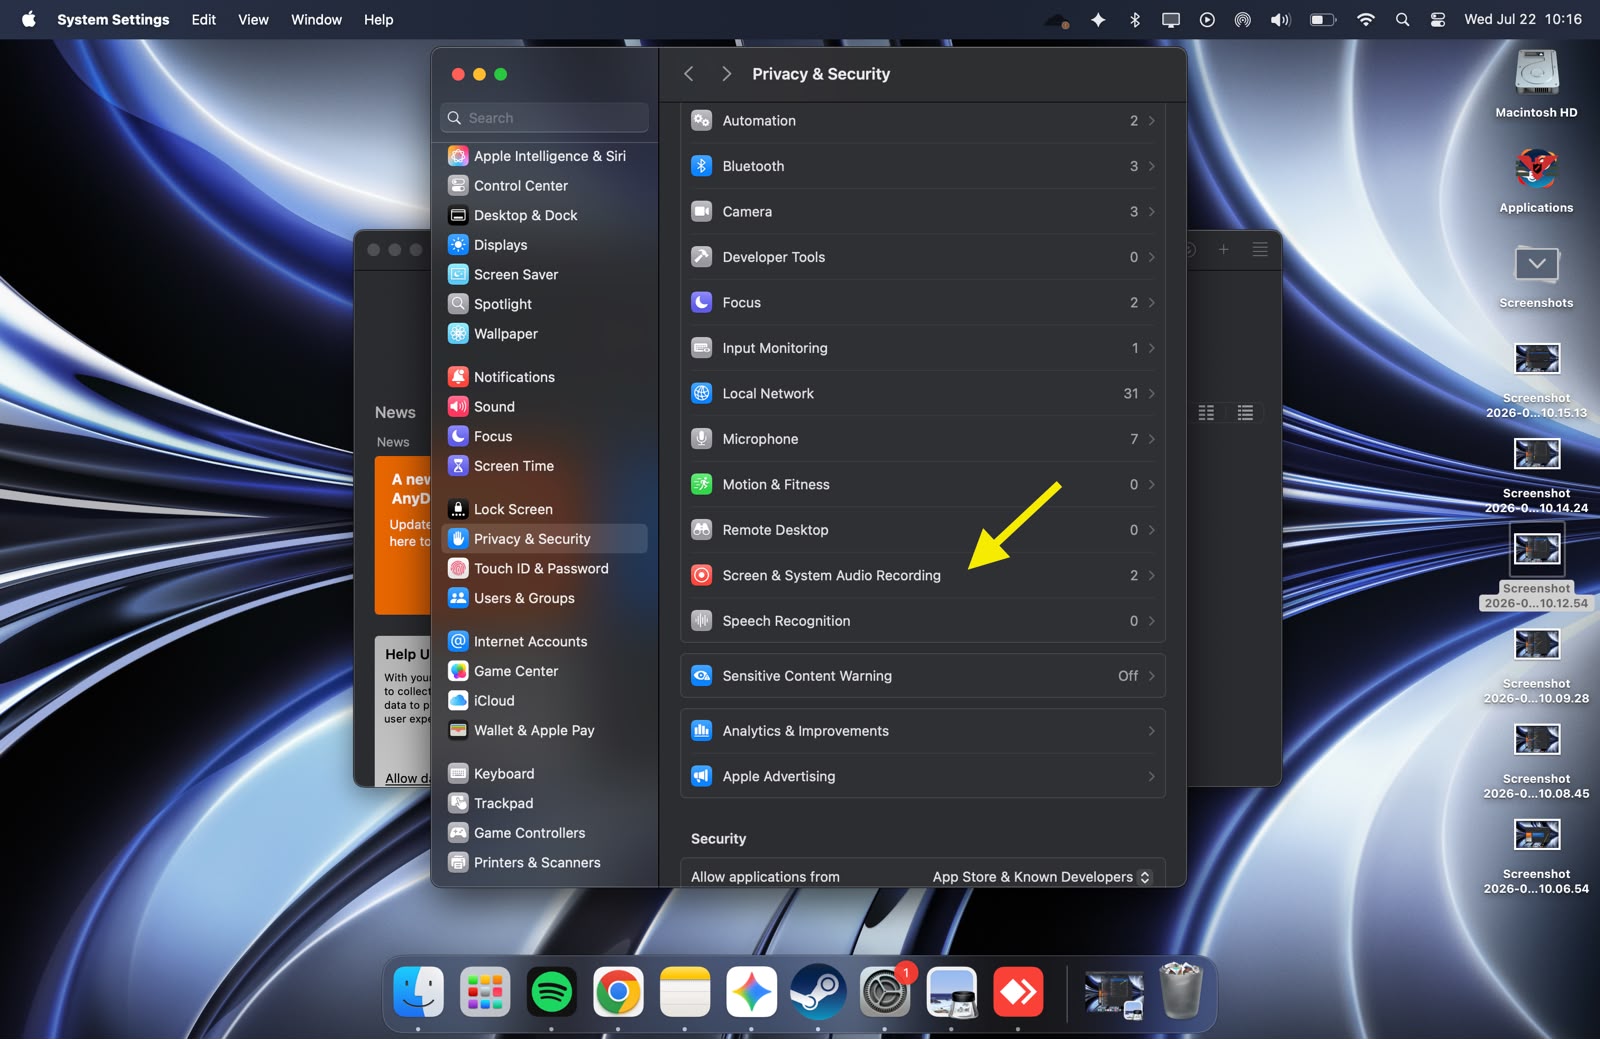
Task: Expand the Automation row chevron
Action: click(1152, 121)
